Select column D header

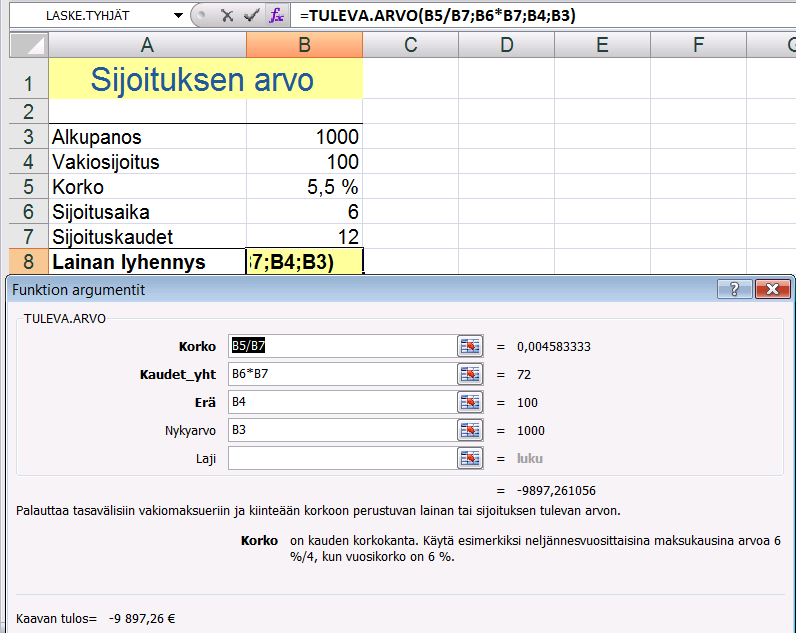(x=507, y=45)
